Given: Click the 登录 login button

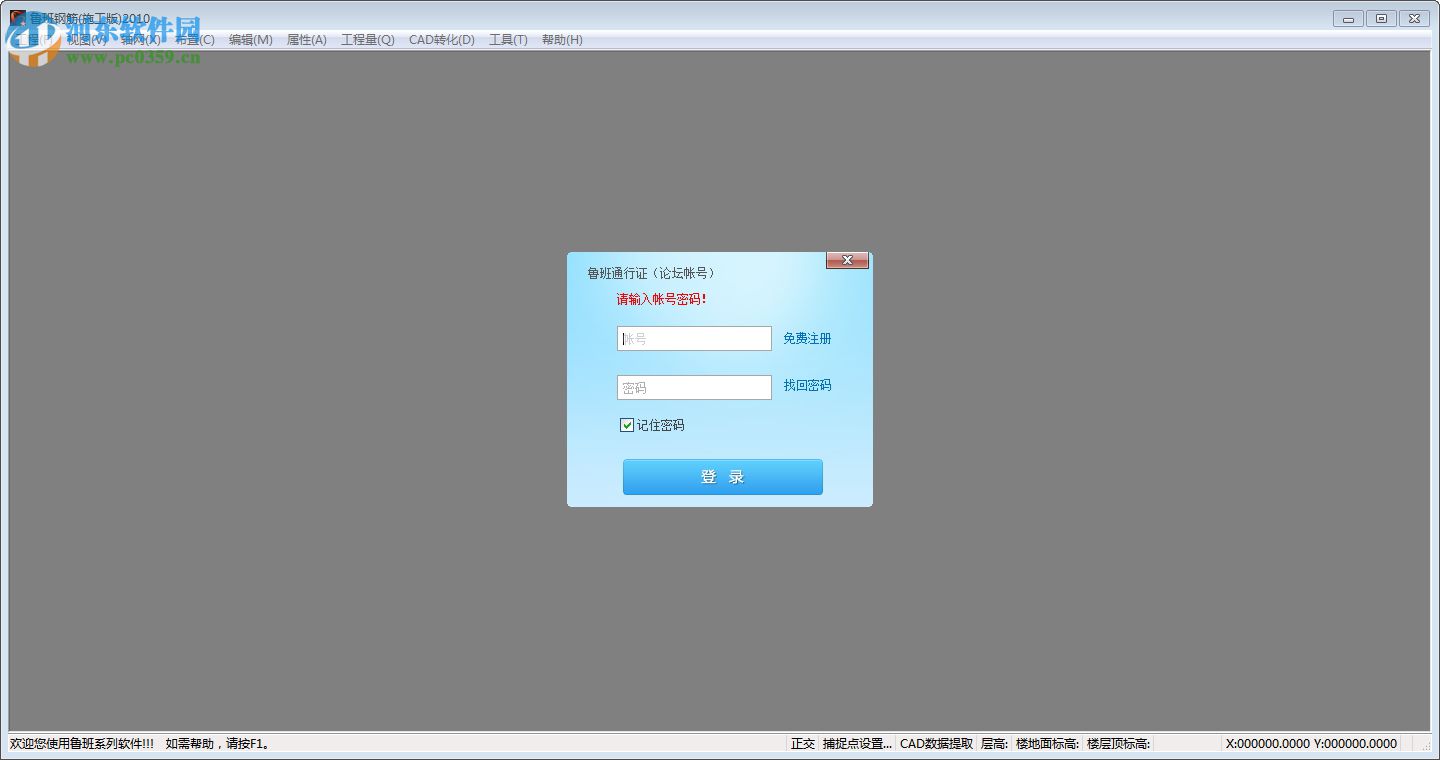Looking at the screenshot, I should [x=722, y=477].
